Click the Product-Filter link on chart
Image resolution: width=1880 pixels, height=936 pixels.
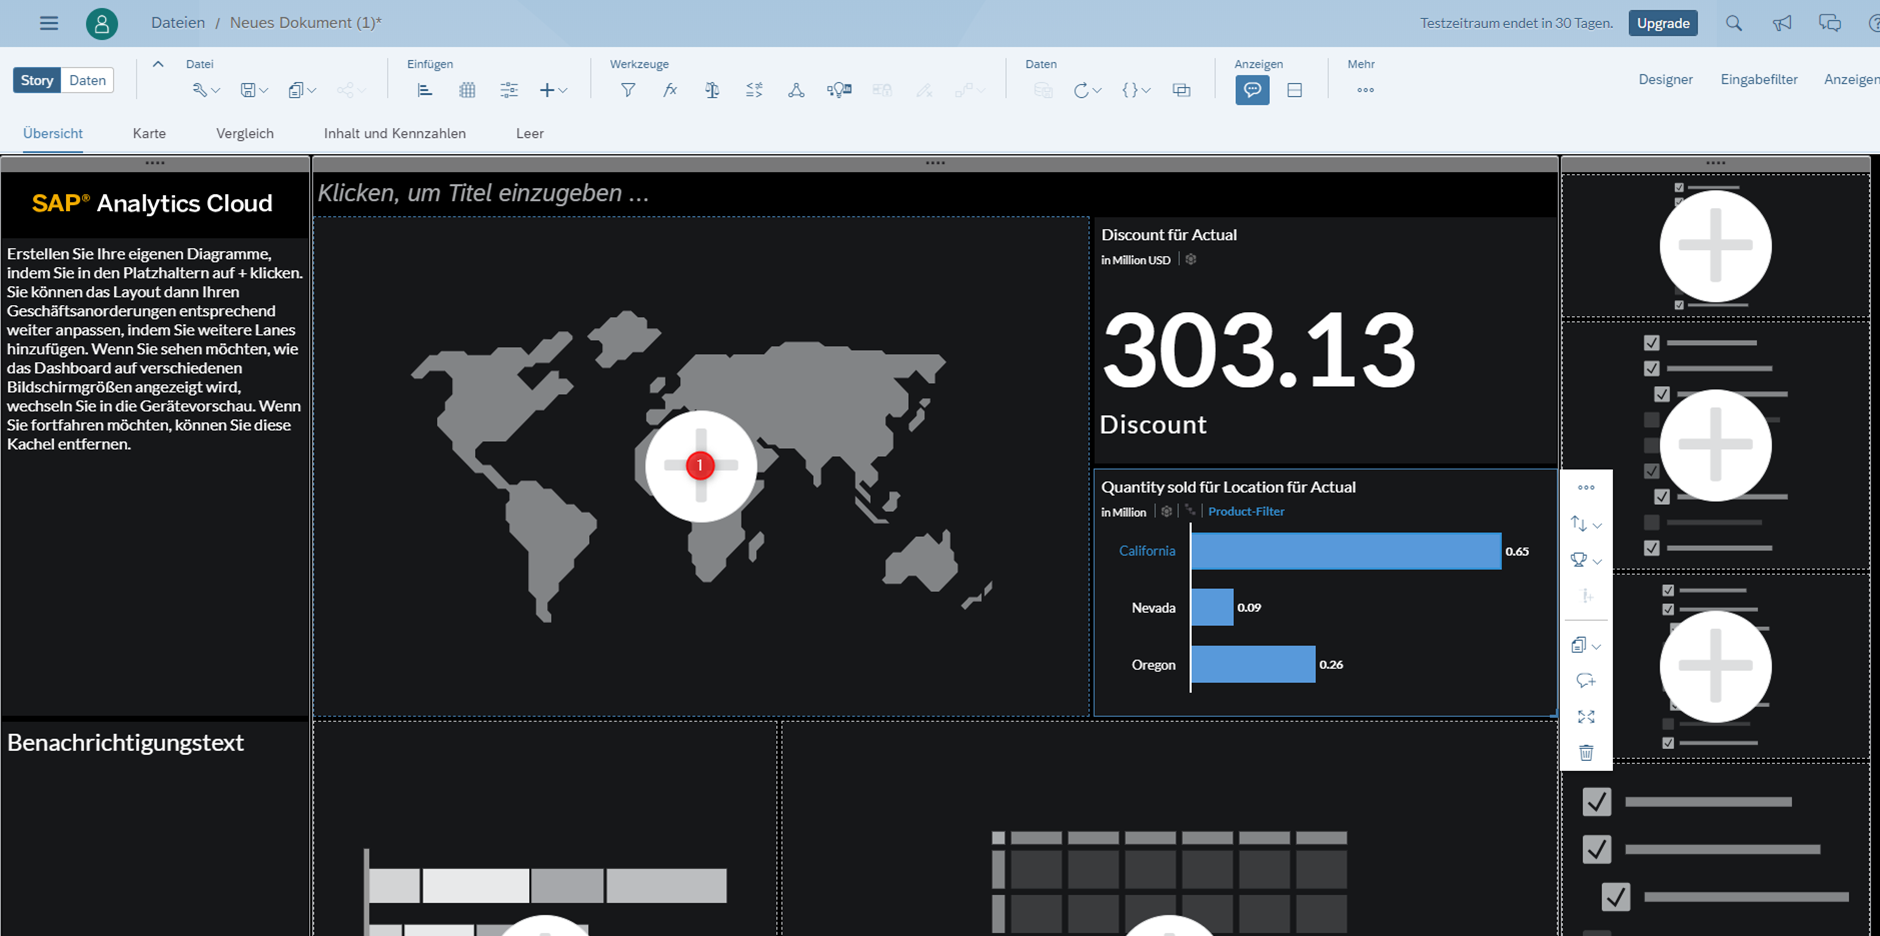pos(1246,511)
